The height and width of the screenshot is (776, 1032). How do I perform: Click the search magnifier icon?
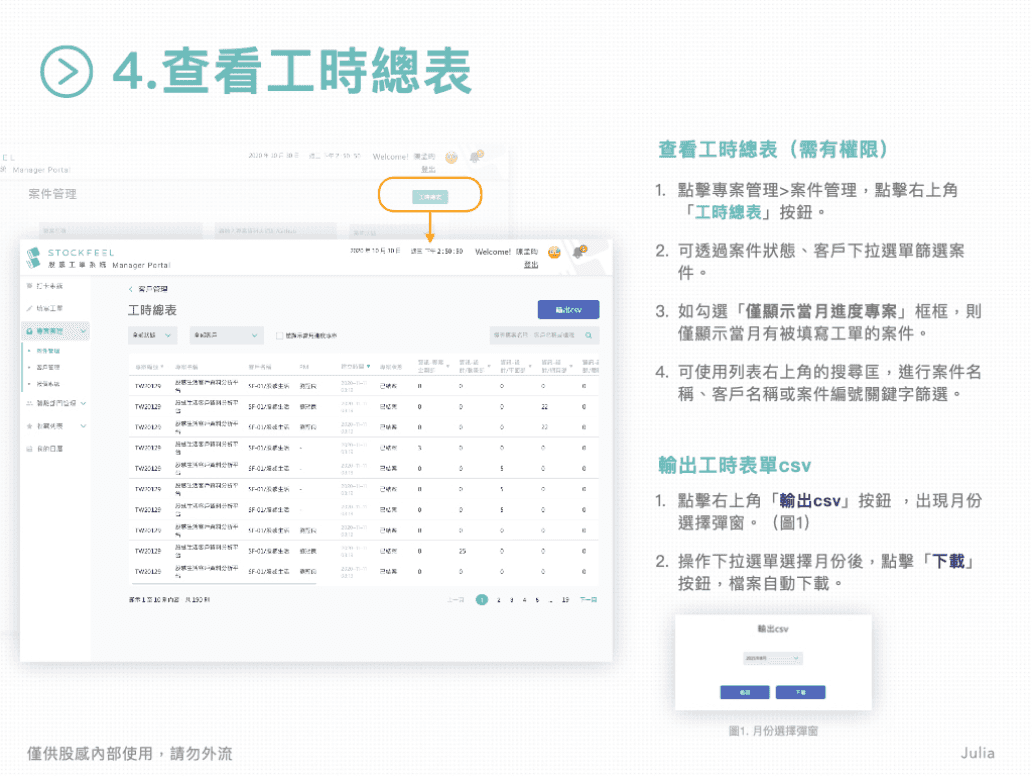(590, 336)
